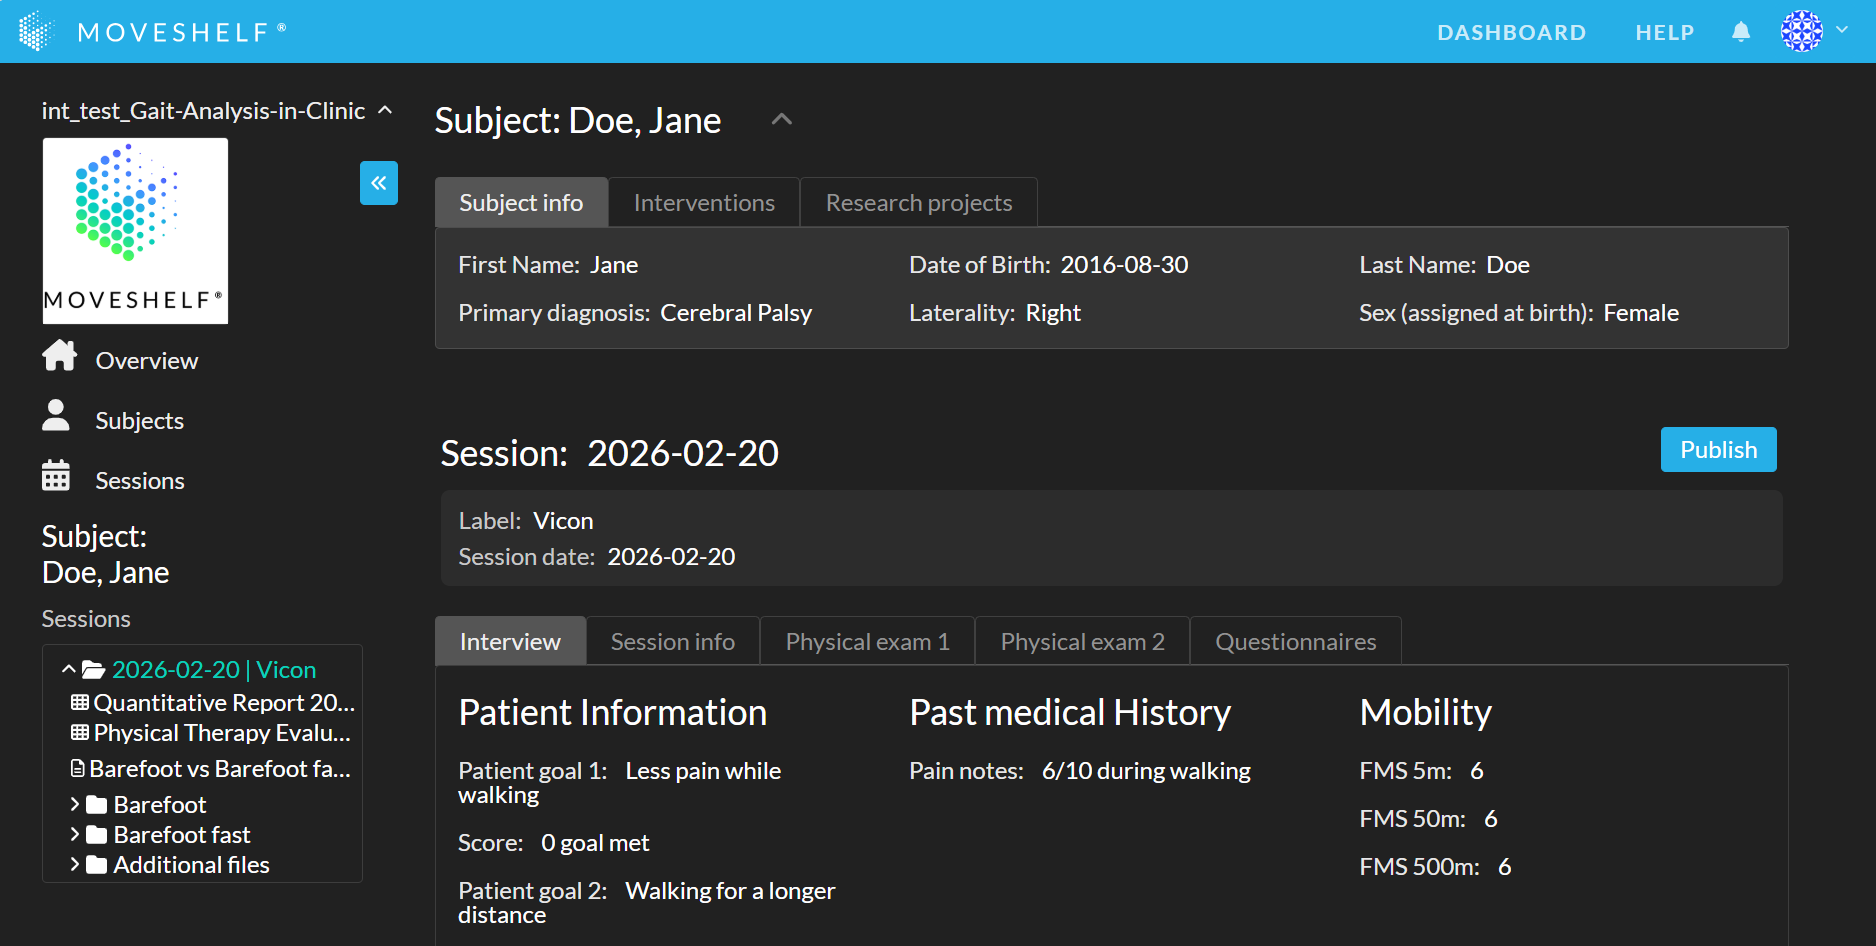Open the notifications bell
Viewport: 1876px width, 946px height.
(x=1740, y=32)
